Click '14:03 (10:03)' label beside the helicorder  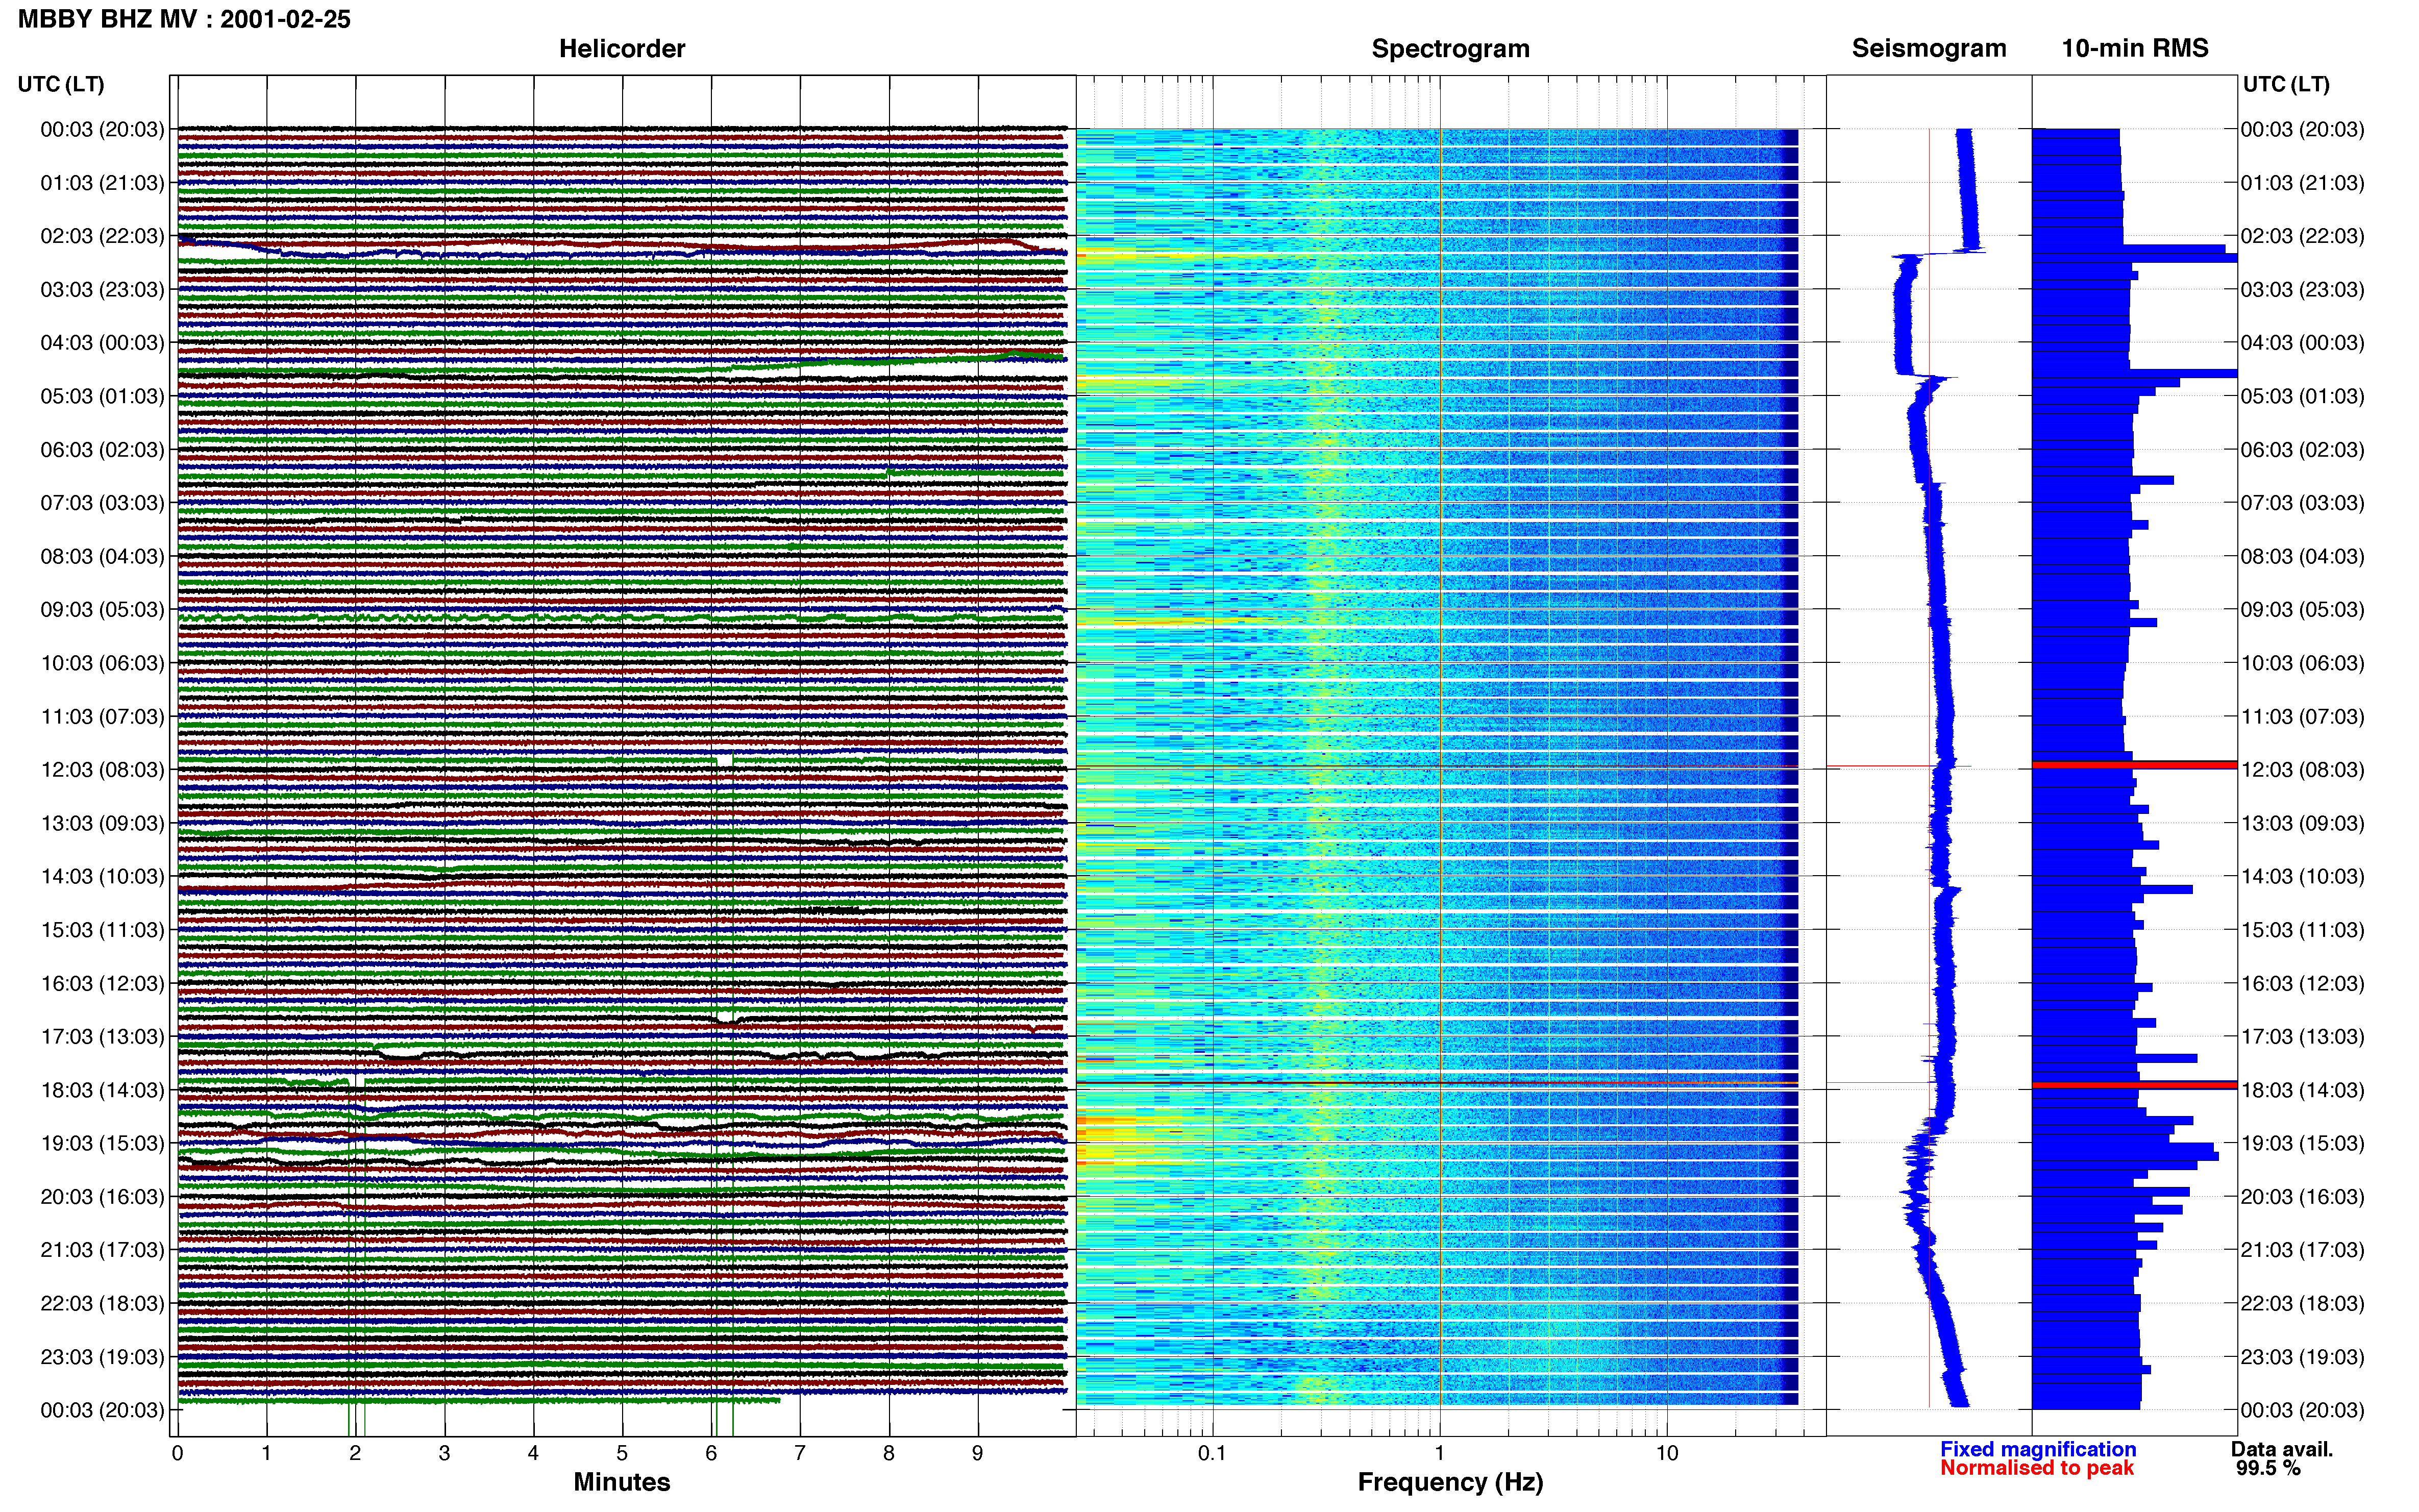coord(102,877)
